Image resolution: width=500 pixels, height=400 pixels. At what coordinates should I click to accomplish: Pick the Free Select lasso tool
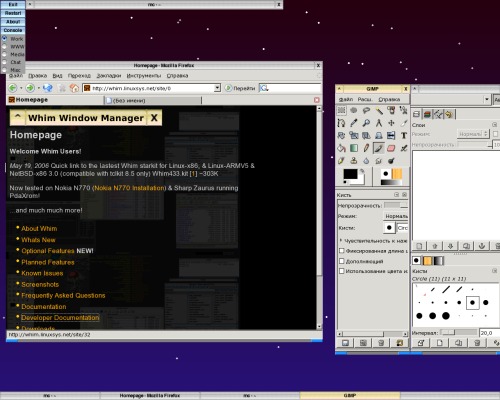tap(366, 110)
